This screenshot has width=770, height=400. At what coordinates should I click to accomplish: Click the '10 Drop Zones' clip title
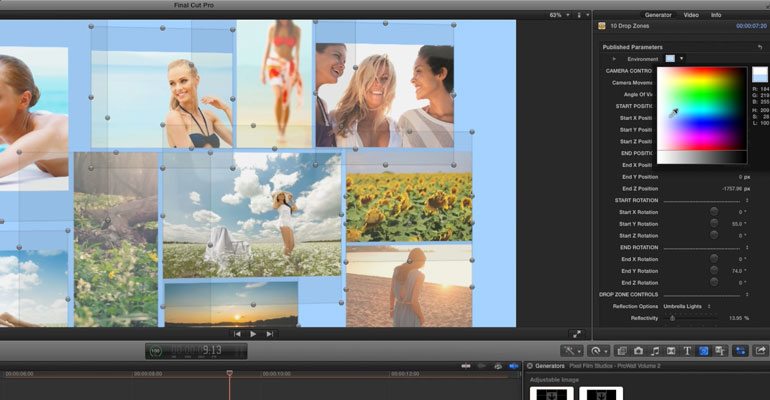point(630,26)
